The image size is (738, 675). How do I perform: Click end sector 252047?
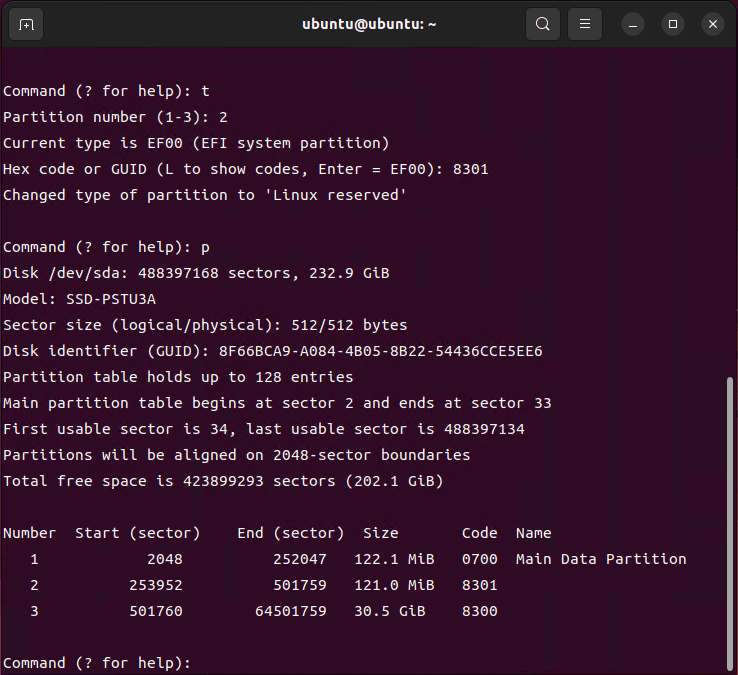click(x=299, y=559)
